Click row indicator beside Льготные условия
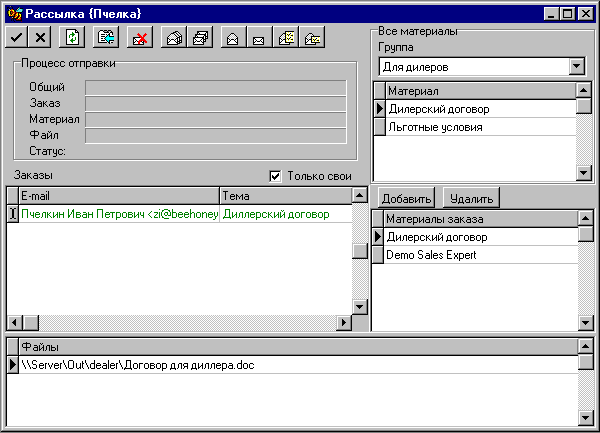Screen dimensions: 600x433 point(379,127)
